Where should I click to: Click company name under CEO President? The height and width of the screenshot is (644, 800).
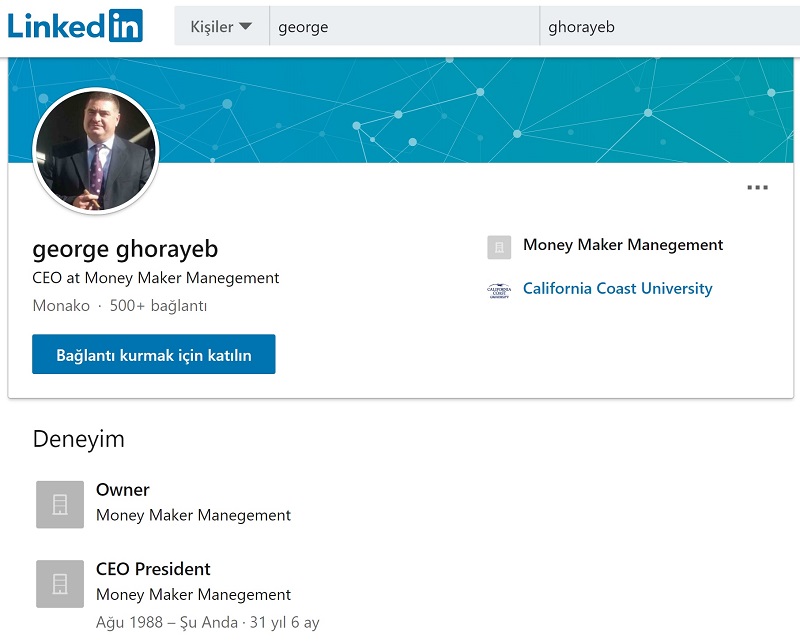click(193, 595)
